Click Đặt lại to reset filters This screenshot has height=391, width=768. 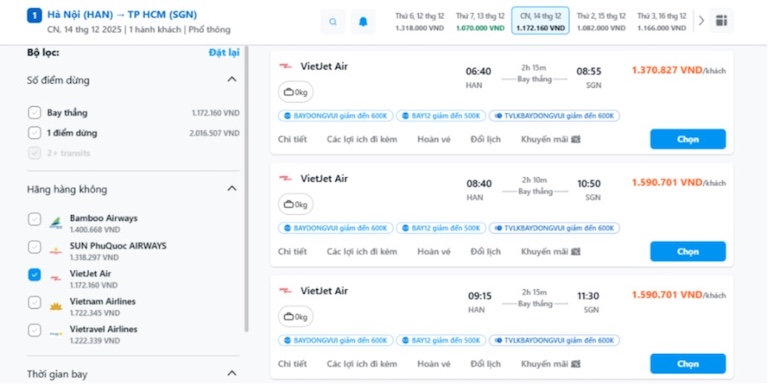click(224, 52)
